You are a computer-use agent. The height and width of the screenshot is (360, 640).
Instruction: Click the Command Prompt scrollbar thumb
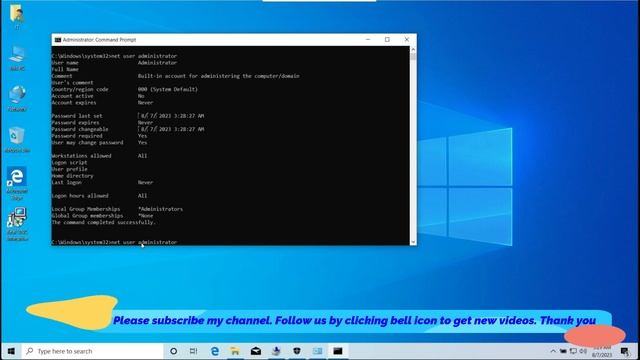[413, 57]
